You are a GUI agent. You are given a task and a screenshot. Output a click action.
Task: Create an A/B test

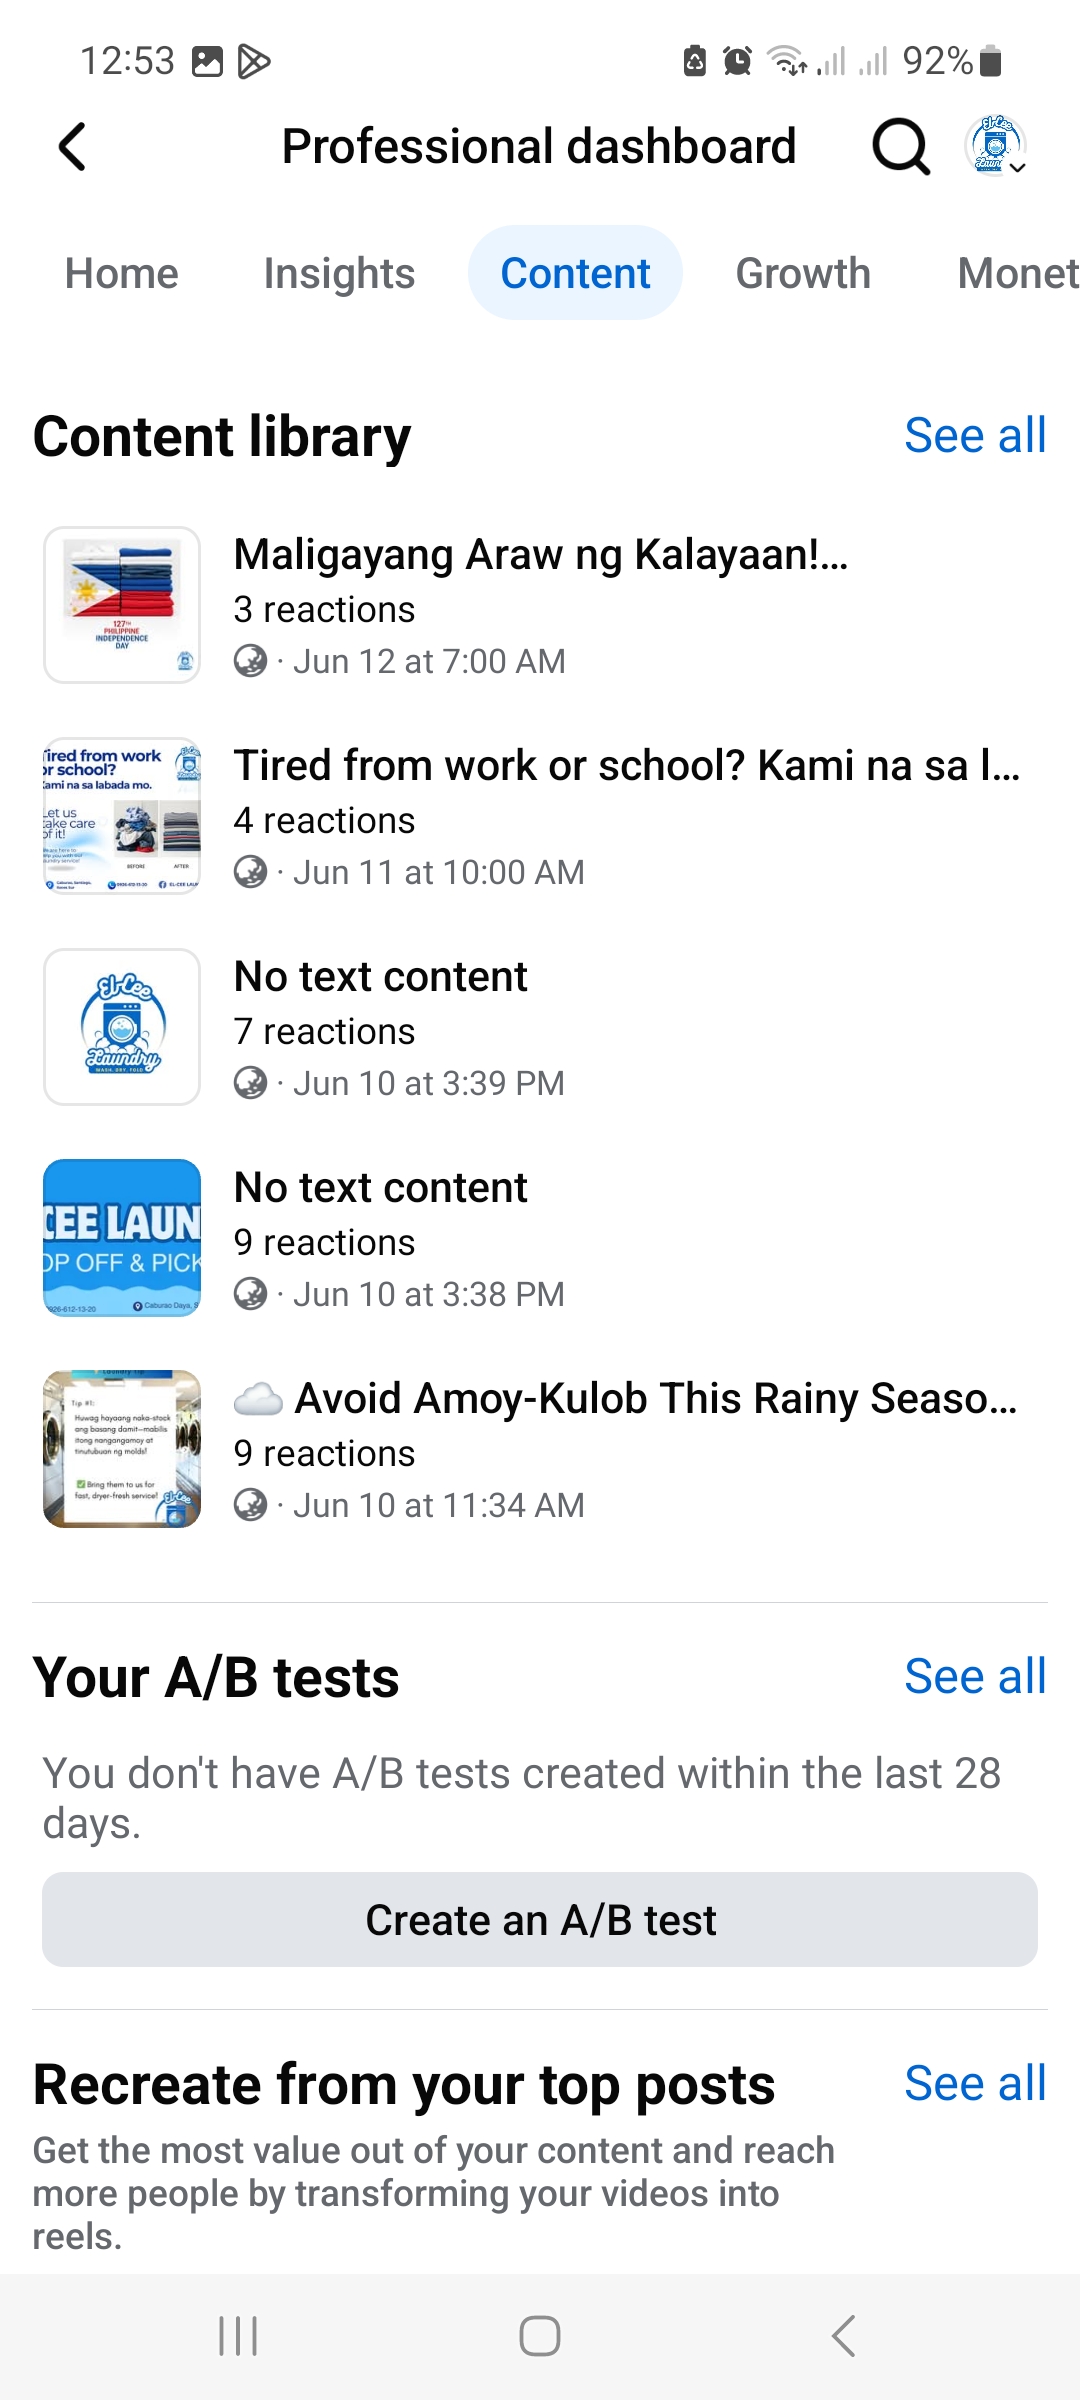coord(540,1920)
